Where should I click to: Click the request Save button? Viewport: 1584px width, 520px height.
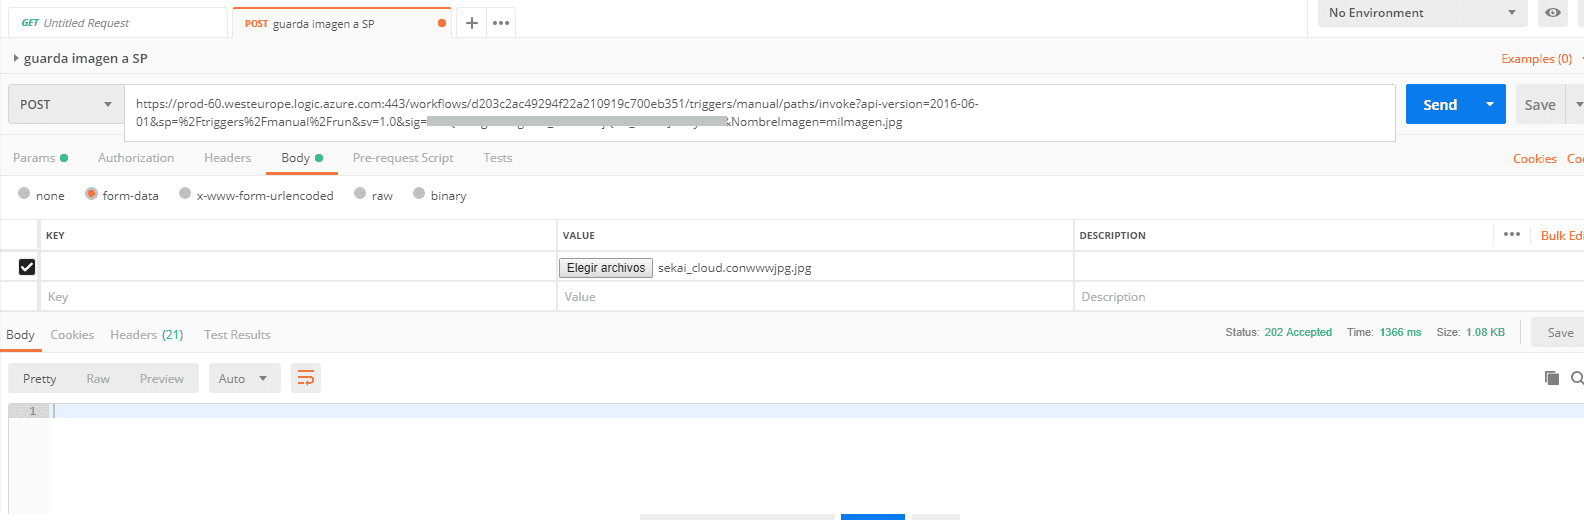click(x=1540, y=104)
